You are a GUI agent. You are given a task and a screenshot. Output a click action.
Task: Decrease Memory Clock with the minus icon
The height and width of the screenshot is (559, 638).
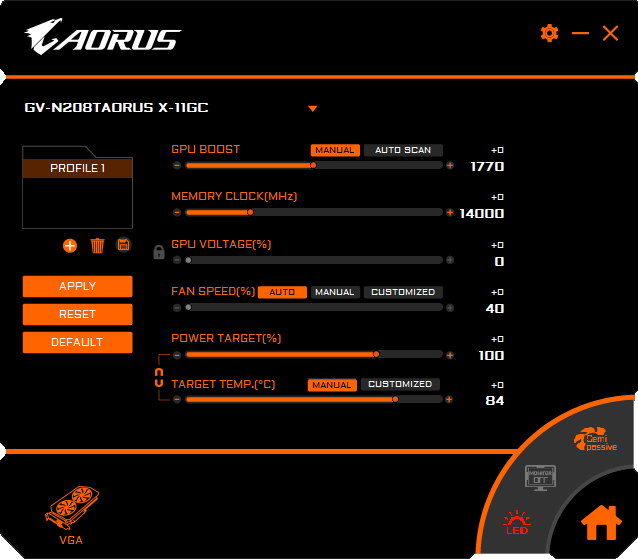[x=177, y=212]
